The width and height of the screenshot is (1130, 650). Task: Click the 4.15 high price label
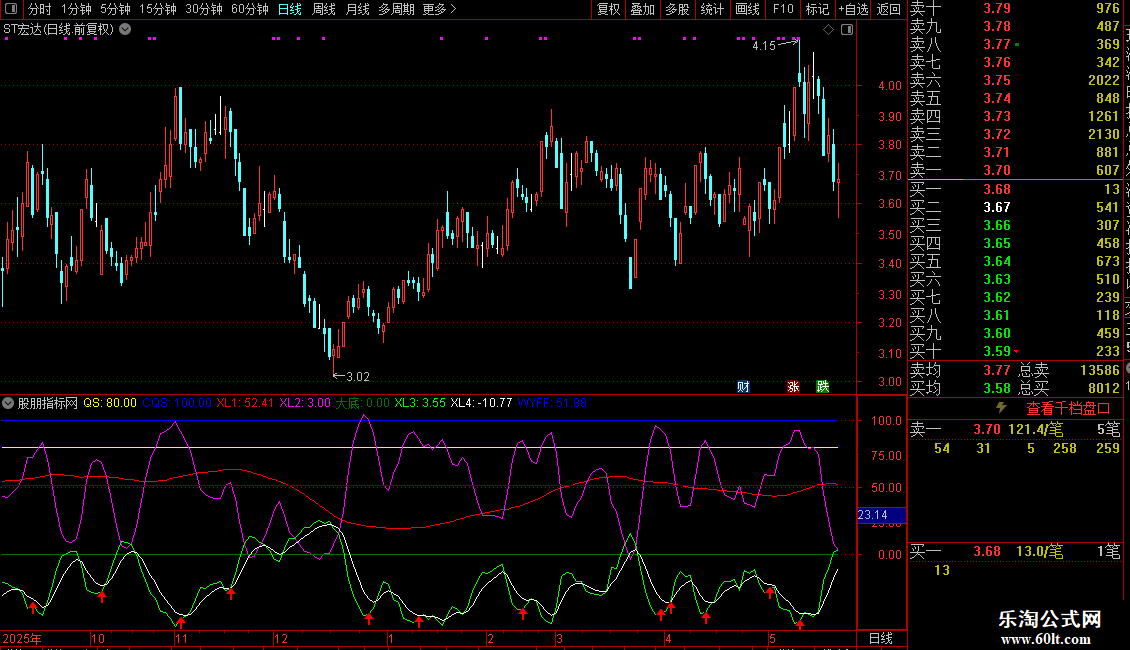(764, 46)
